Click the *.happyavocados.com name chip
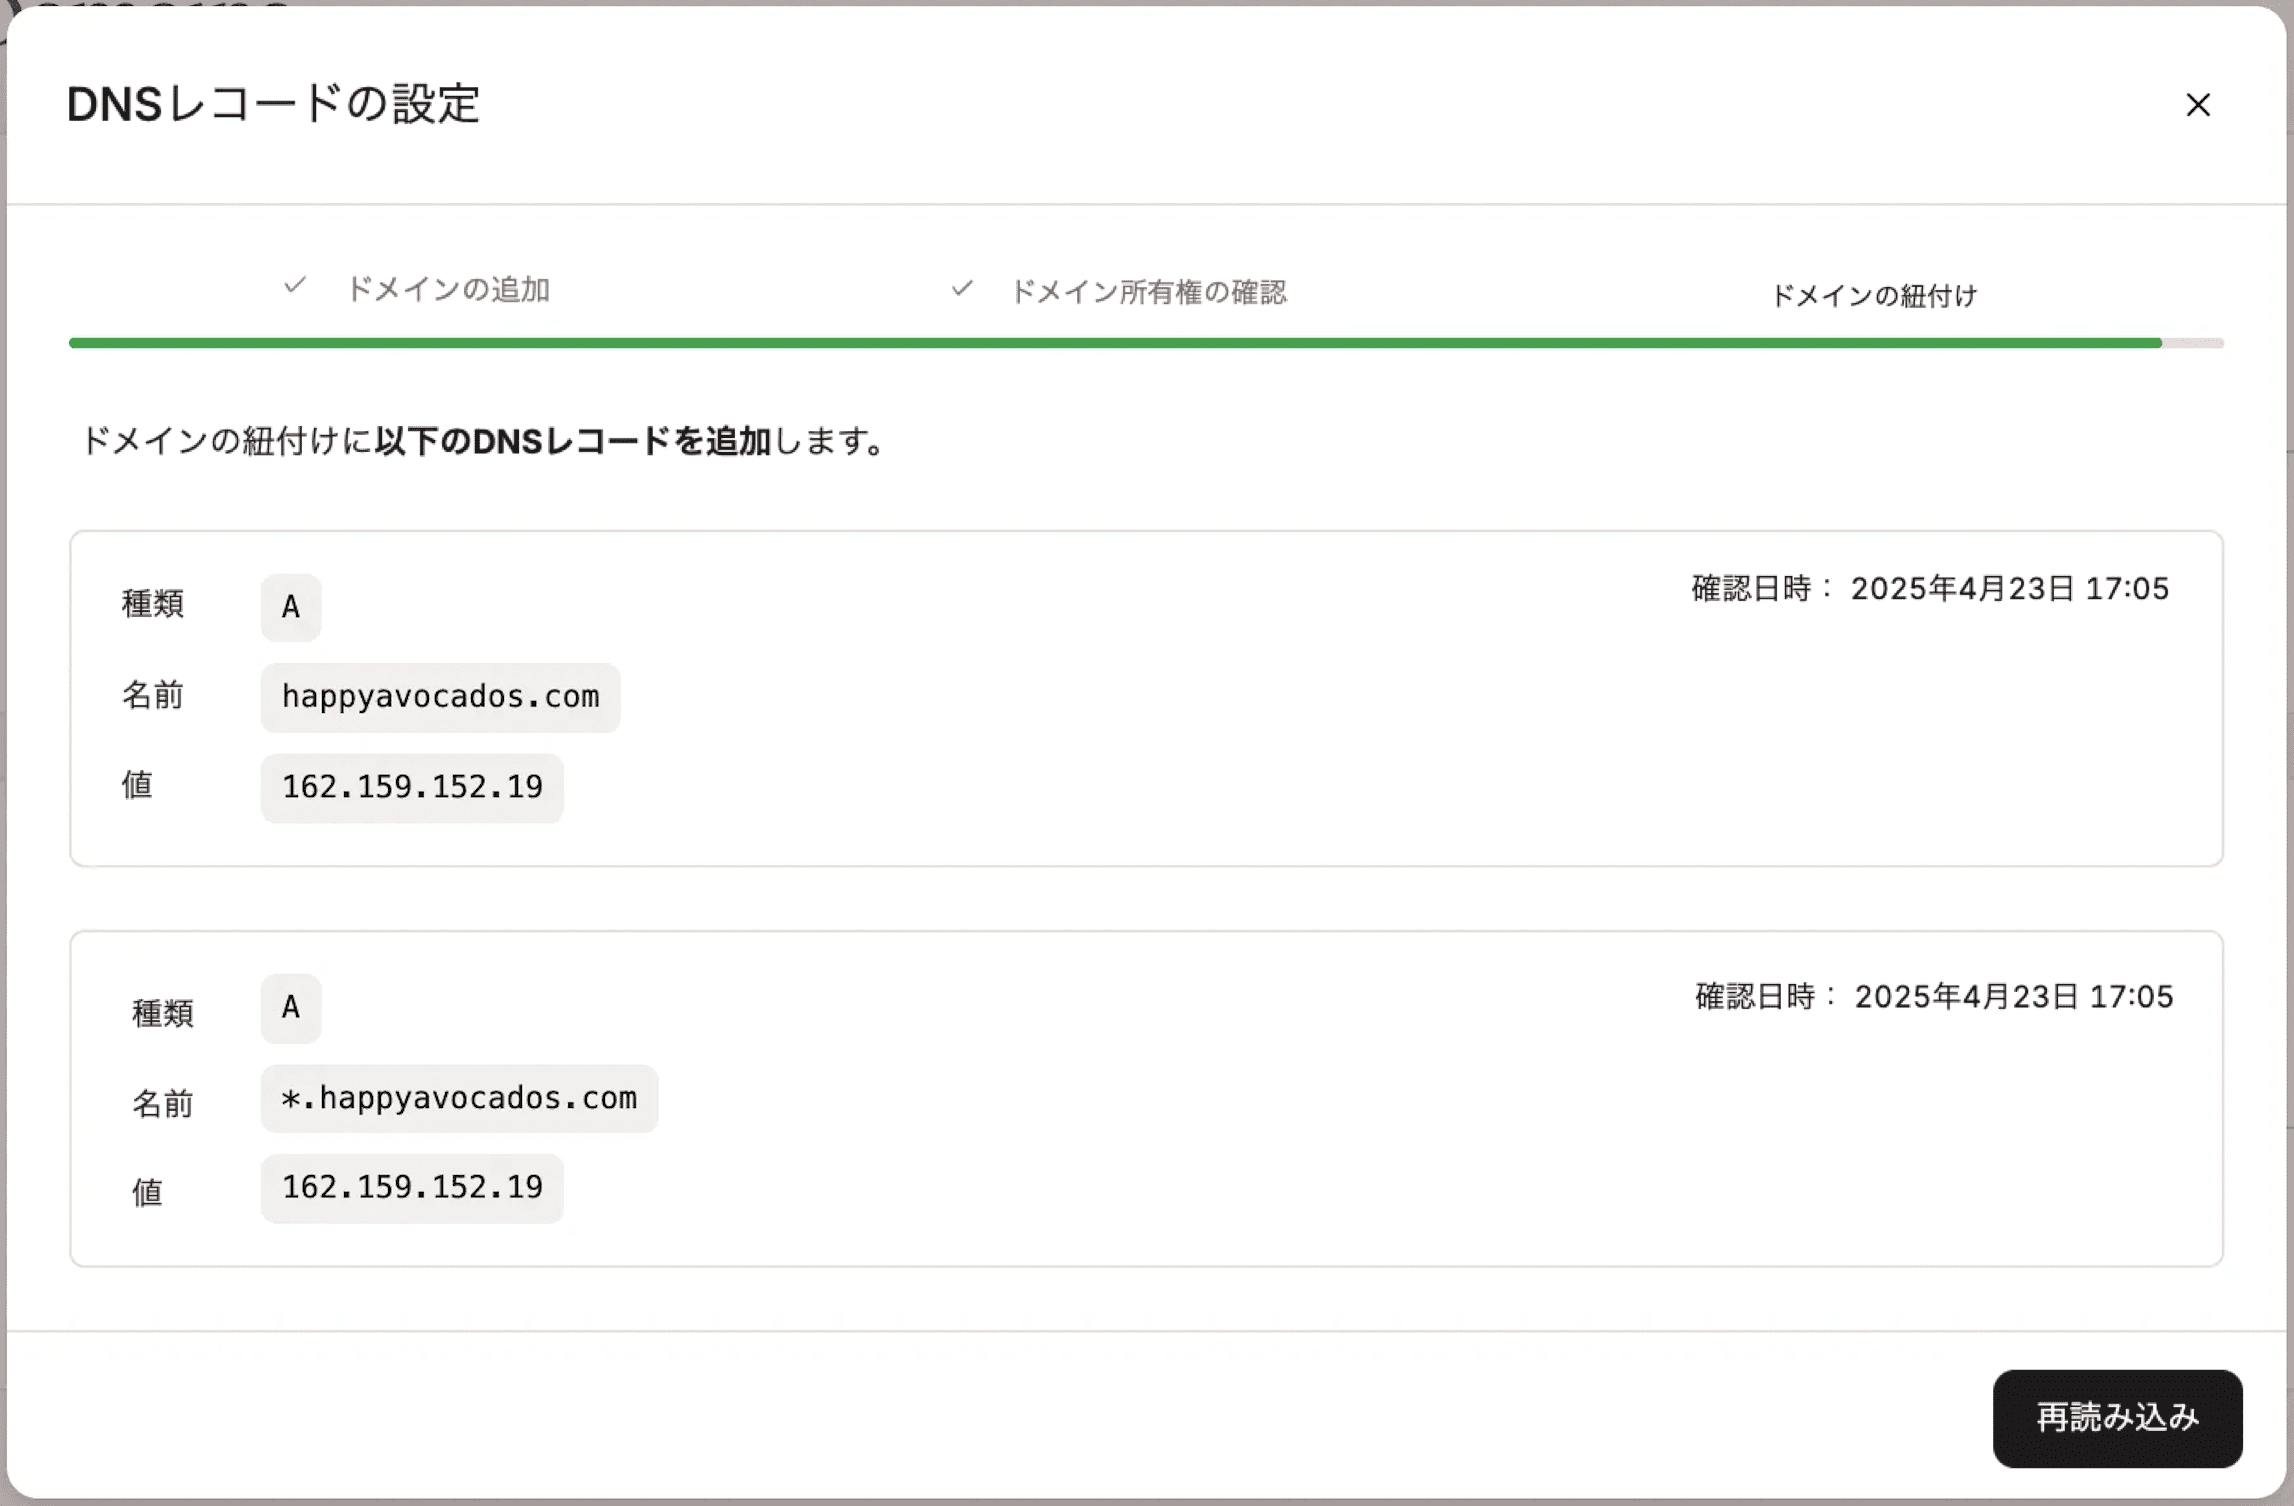Viewport: 2294px width, 1506px height. (459, 1098)
